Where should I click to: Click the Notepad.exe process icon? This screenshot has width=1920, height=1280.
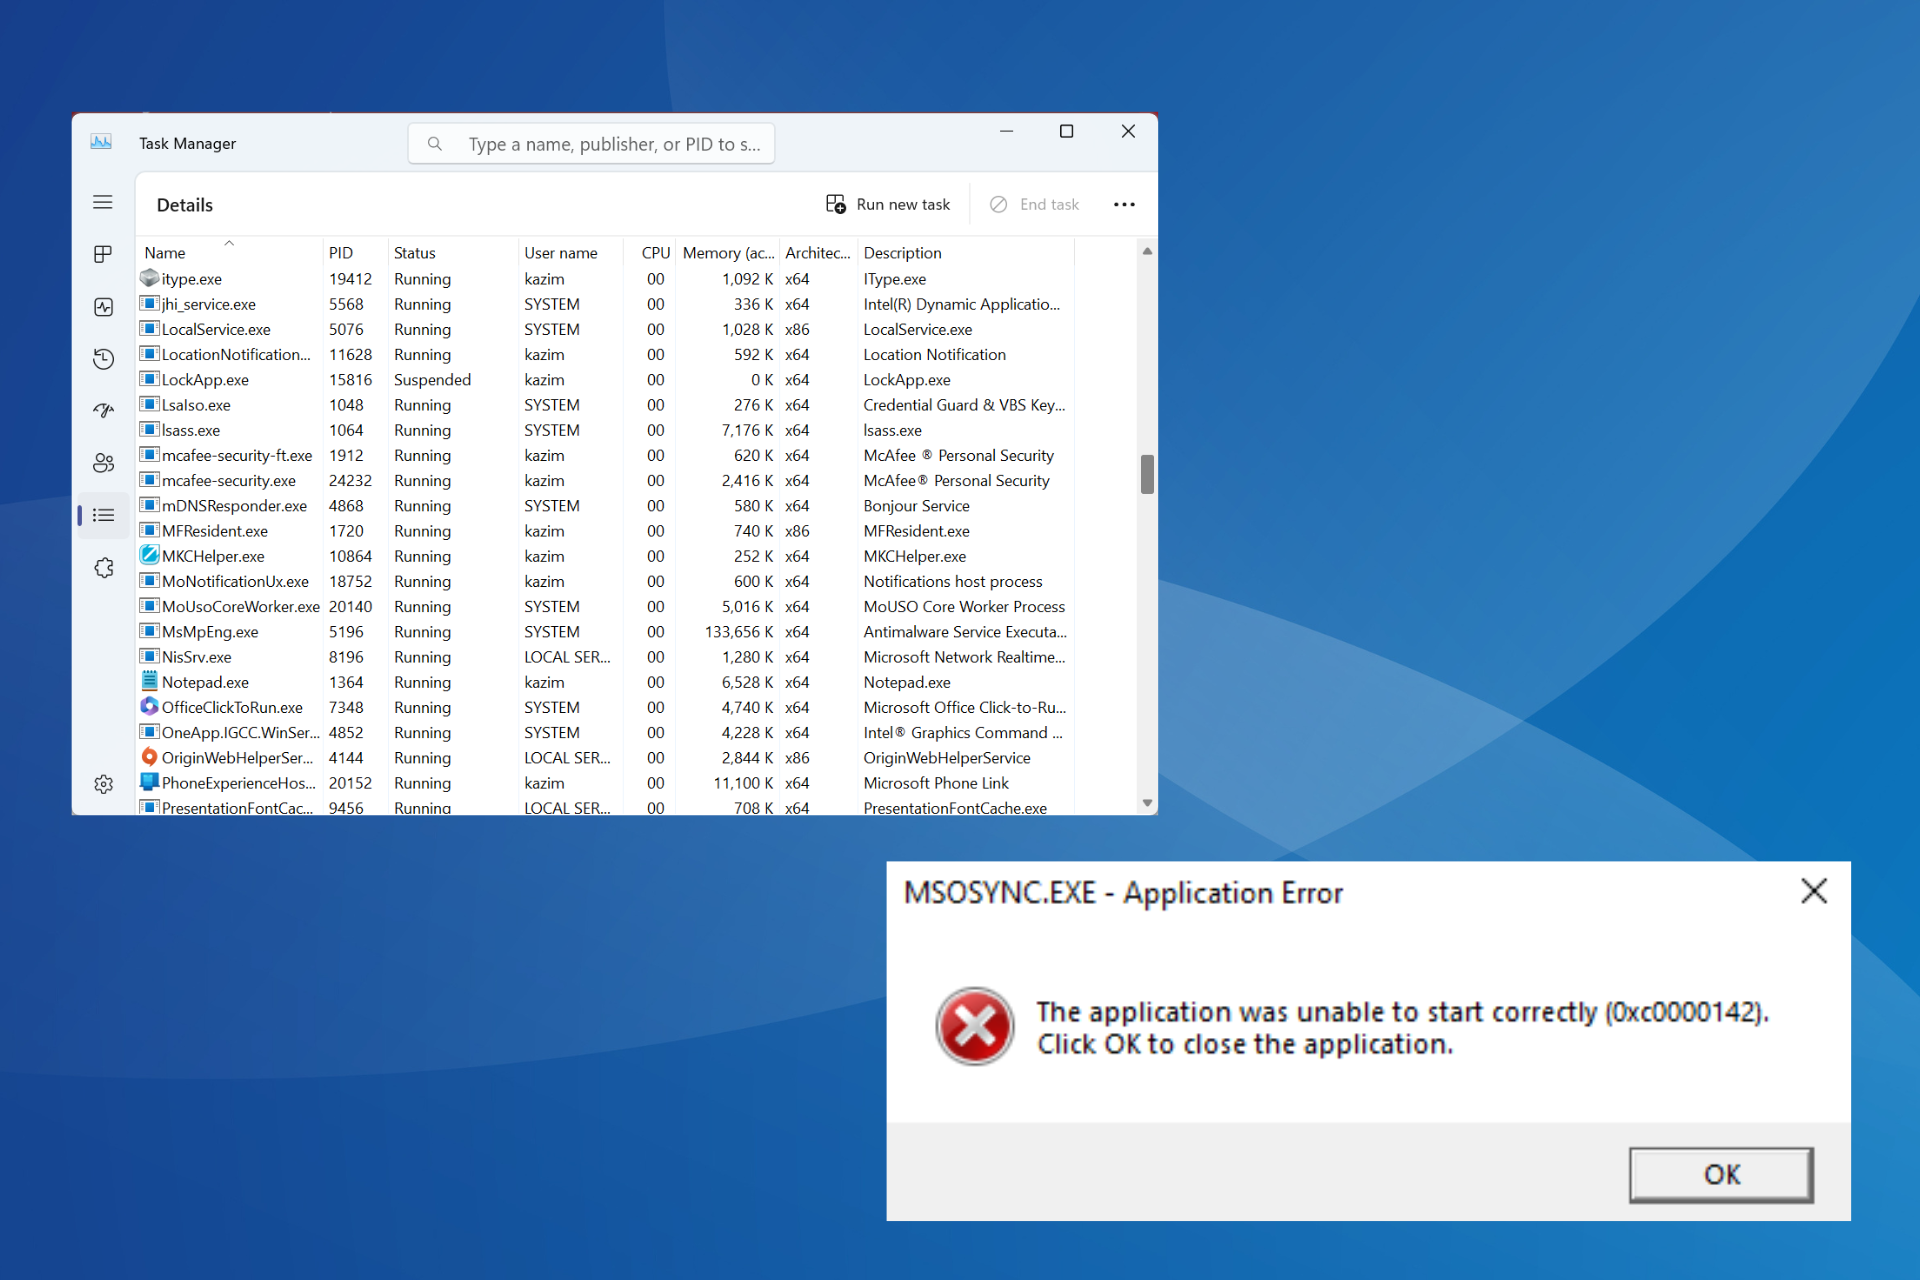click(x=149, y=681)
